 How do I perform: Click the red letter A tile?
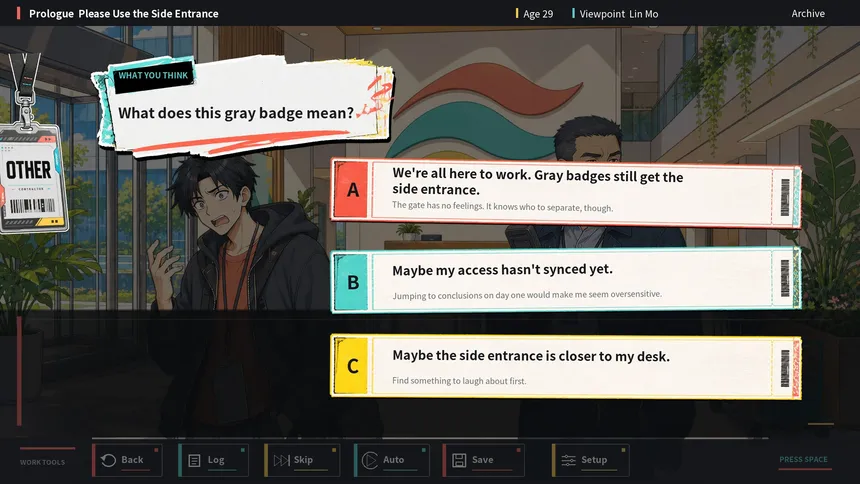click(x=352, y=189)
